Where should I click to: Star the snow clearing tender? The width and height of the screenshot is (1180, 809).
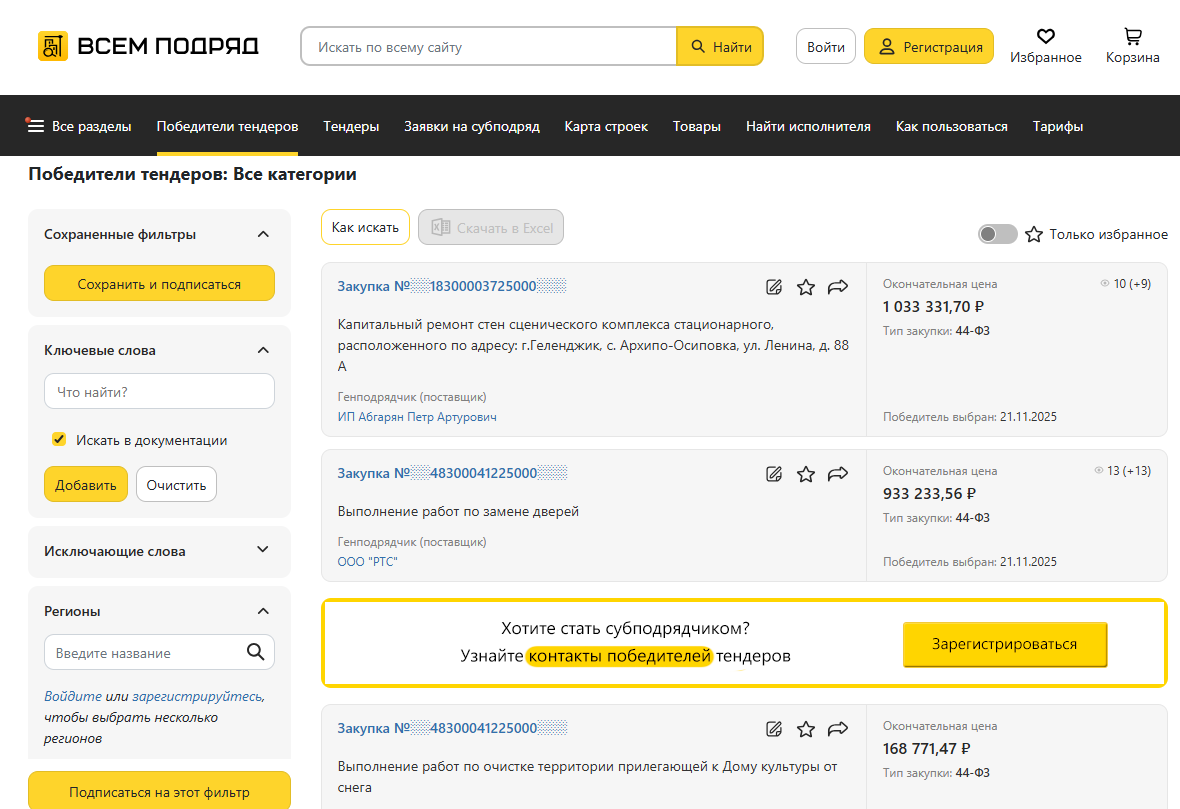coord(806,729)
